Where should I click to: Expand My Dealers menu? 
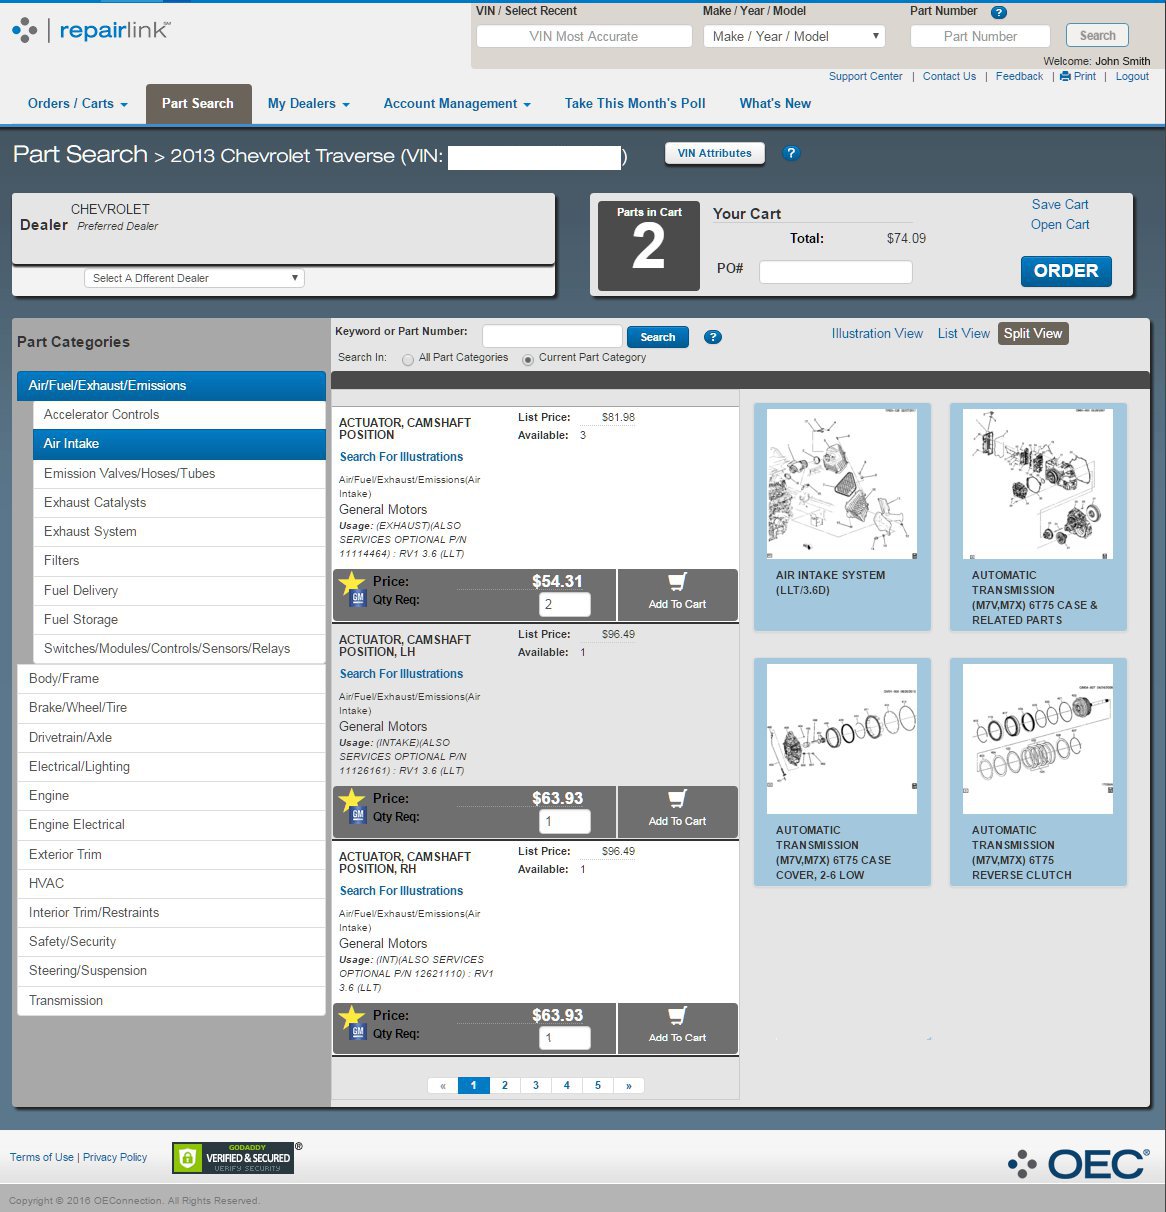click(309, 103)
